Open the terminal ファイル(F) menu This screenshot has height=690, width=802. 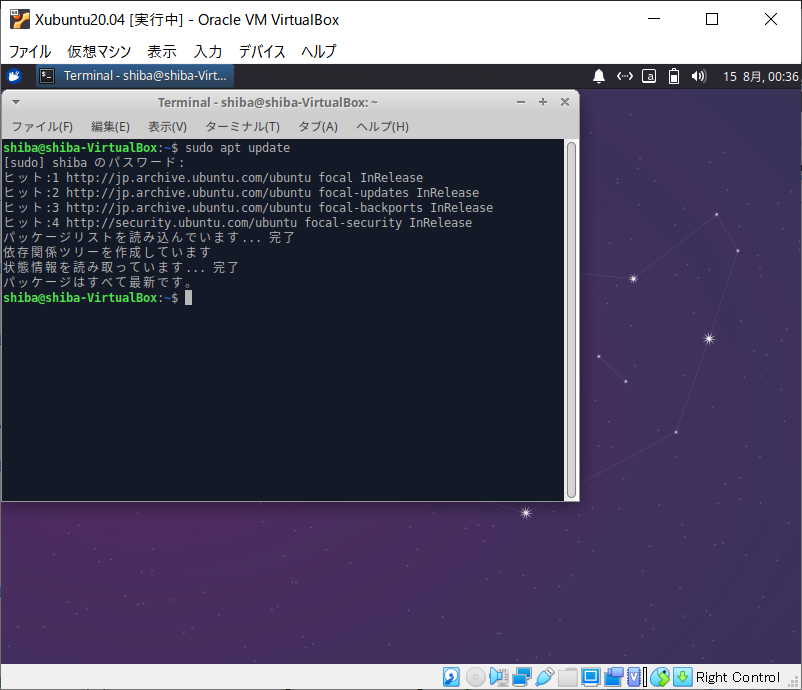[42, 126]
